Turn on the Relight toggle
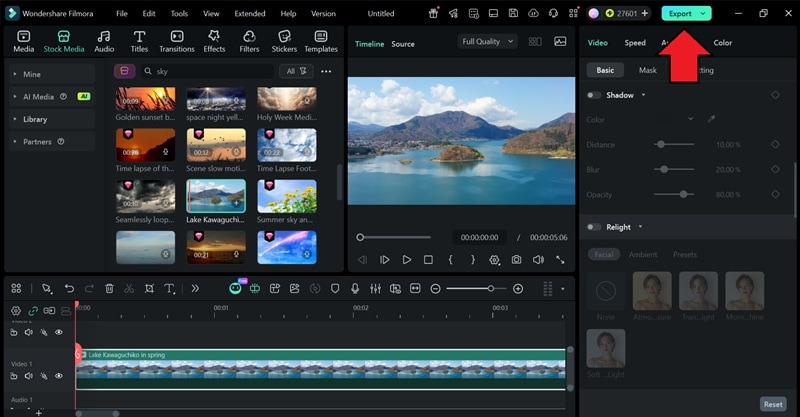 point(594,227)
